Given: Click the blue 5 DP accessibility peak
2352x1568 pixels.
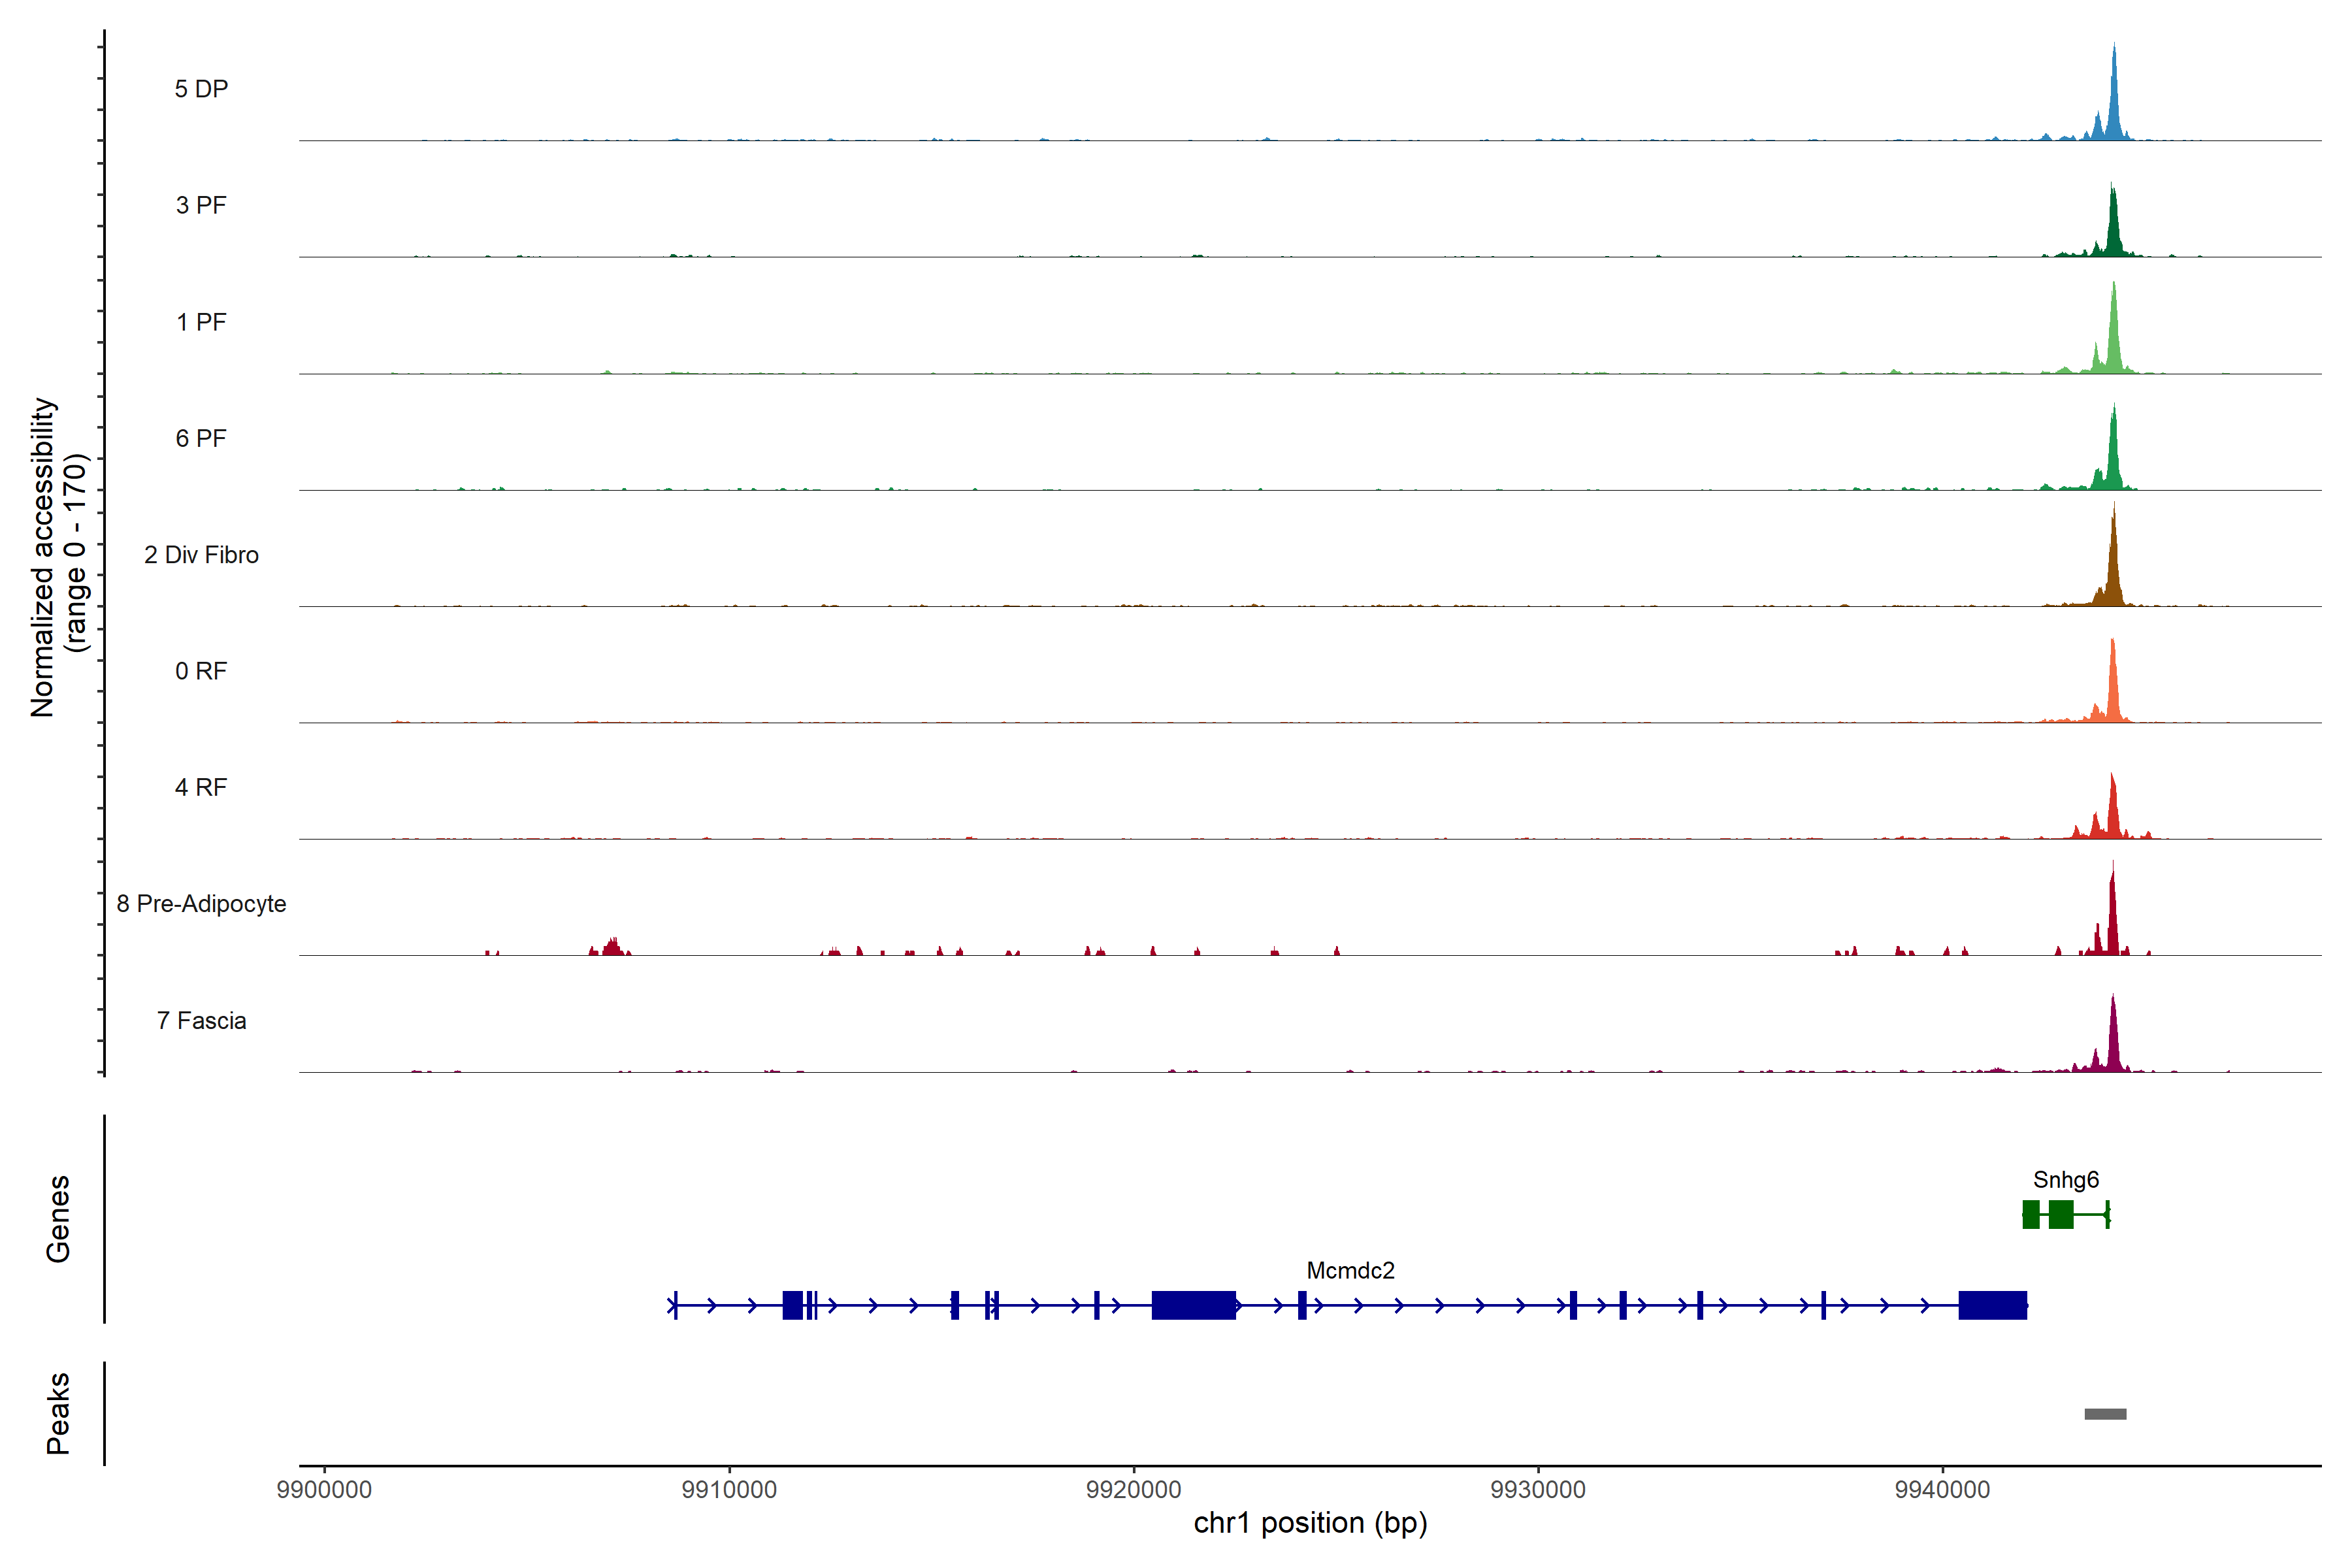Looking at the screenshot, I should tap(2113, 110).
